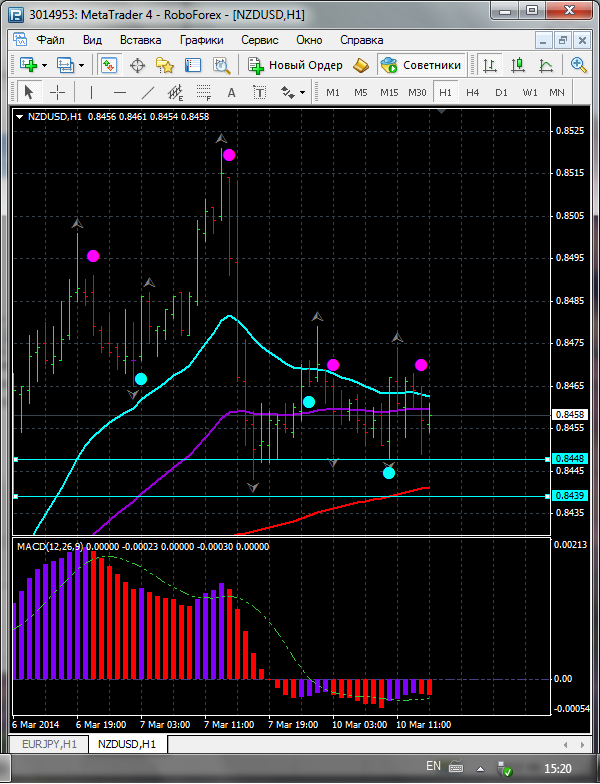
Task: Open the New Chart dropdown arrow
Action: coord(44,66)
